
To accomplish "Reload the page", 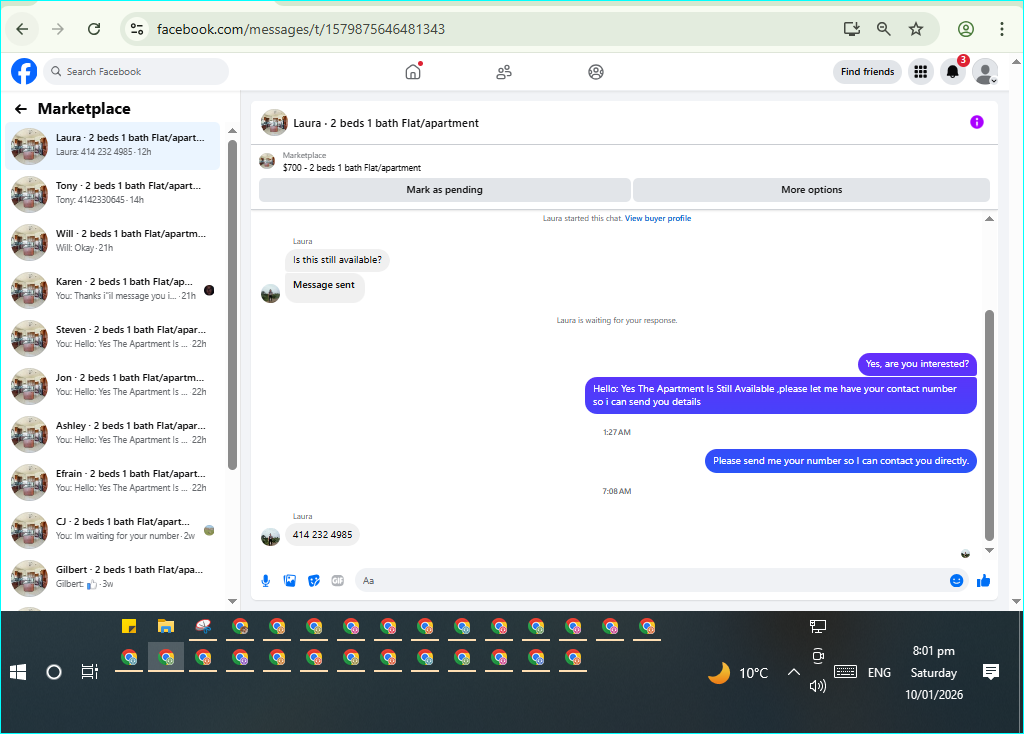I will pos(94,29).
